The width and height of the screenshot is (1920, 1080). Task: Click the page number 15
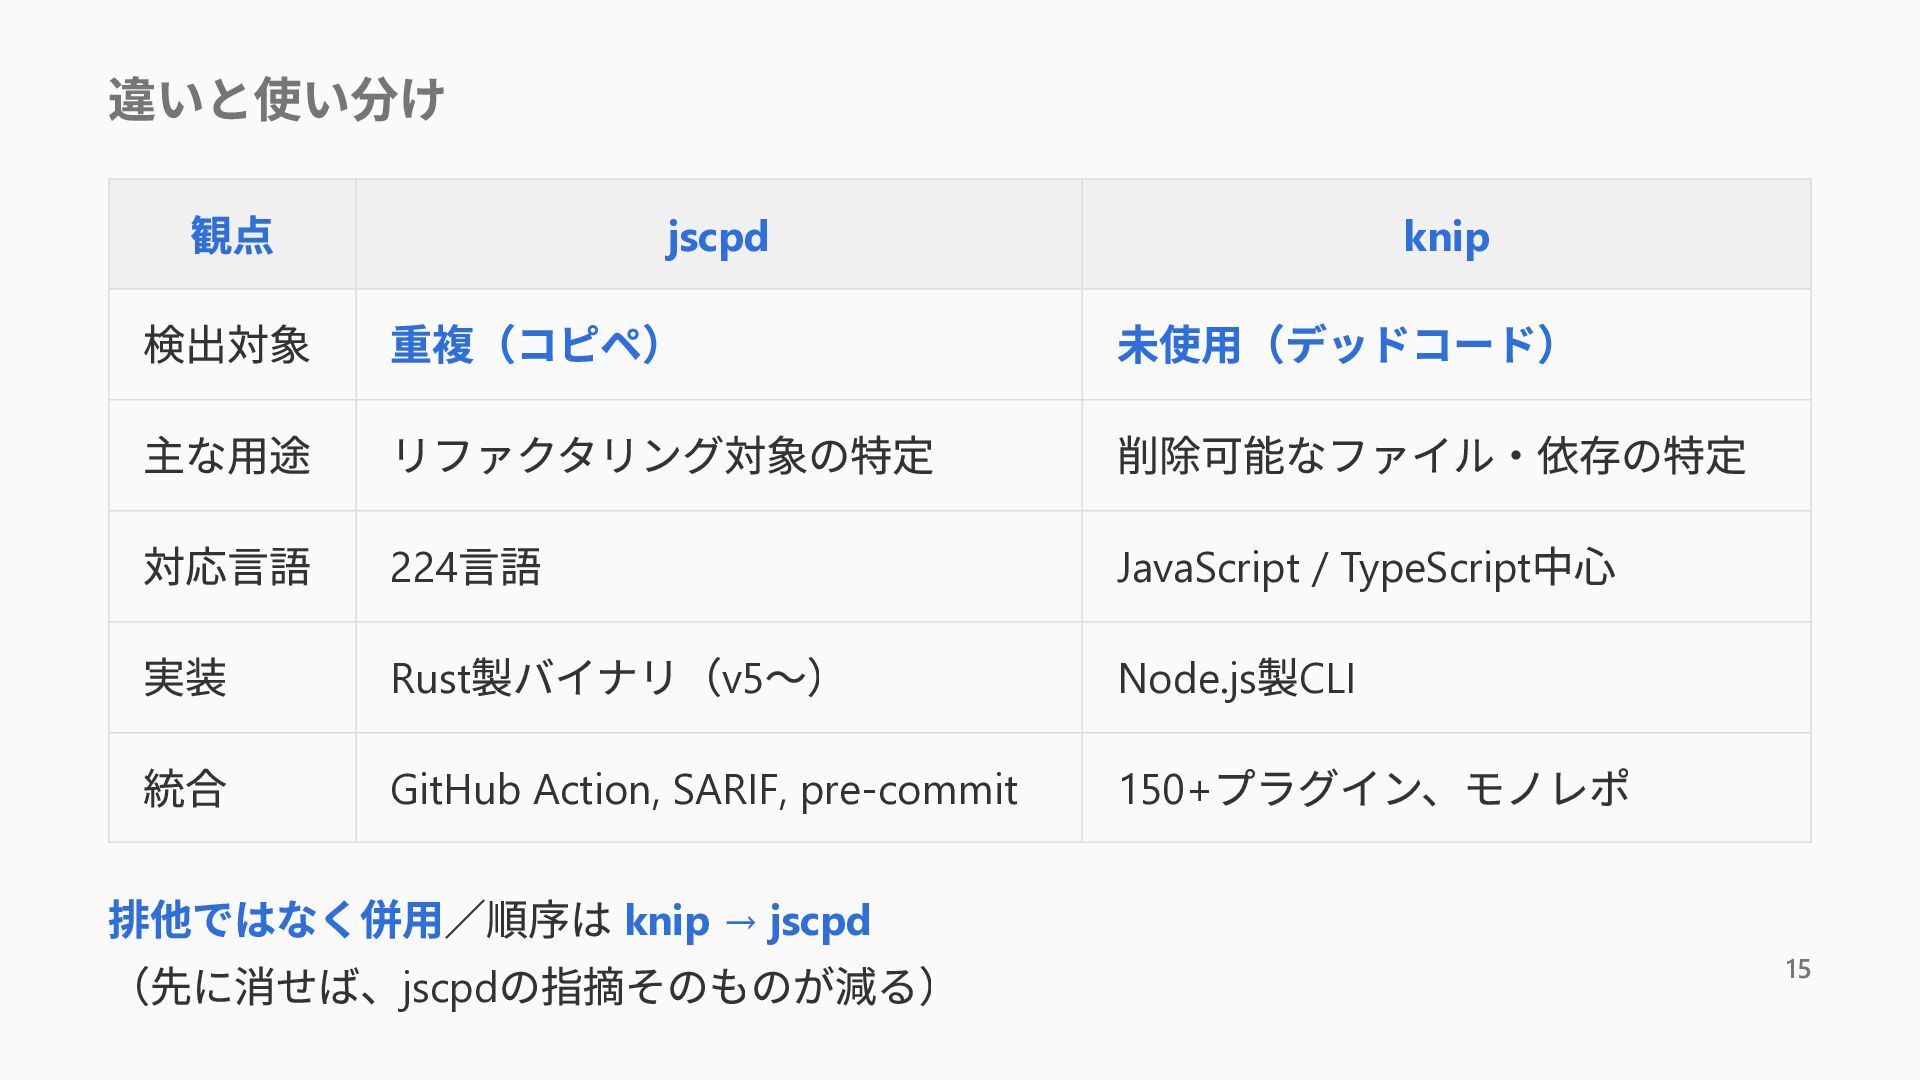(1798, 969)
